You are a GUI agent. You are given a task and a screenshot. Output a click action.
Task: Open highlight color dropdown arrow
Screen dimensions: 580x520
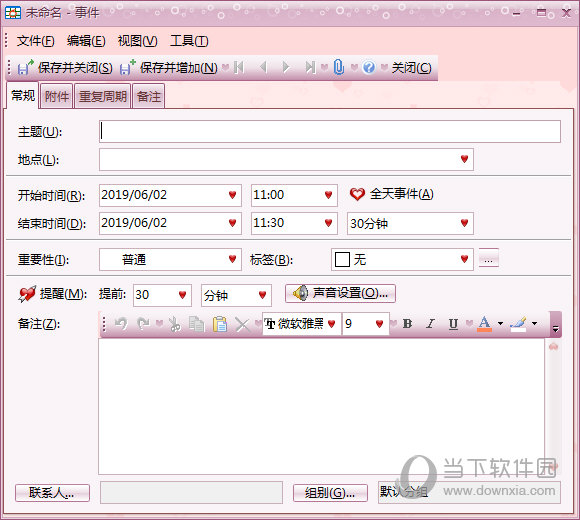click(x=534, y=324)
